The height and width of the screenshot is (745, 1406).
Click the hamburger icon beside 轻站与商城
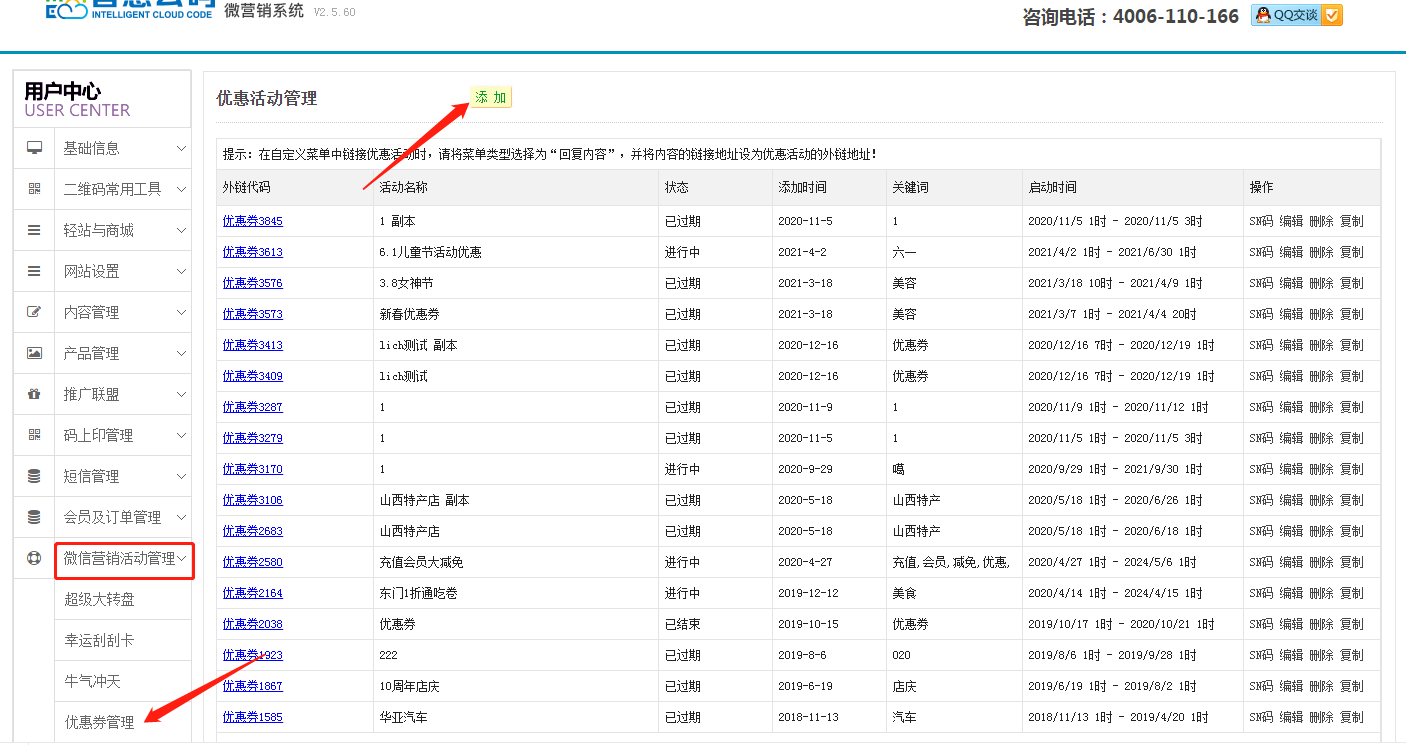35,230
